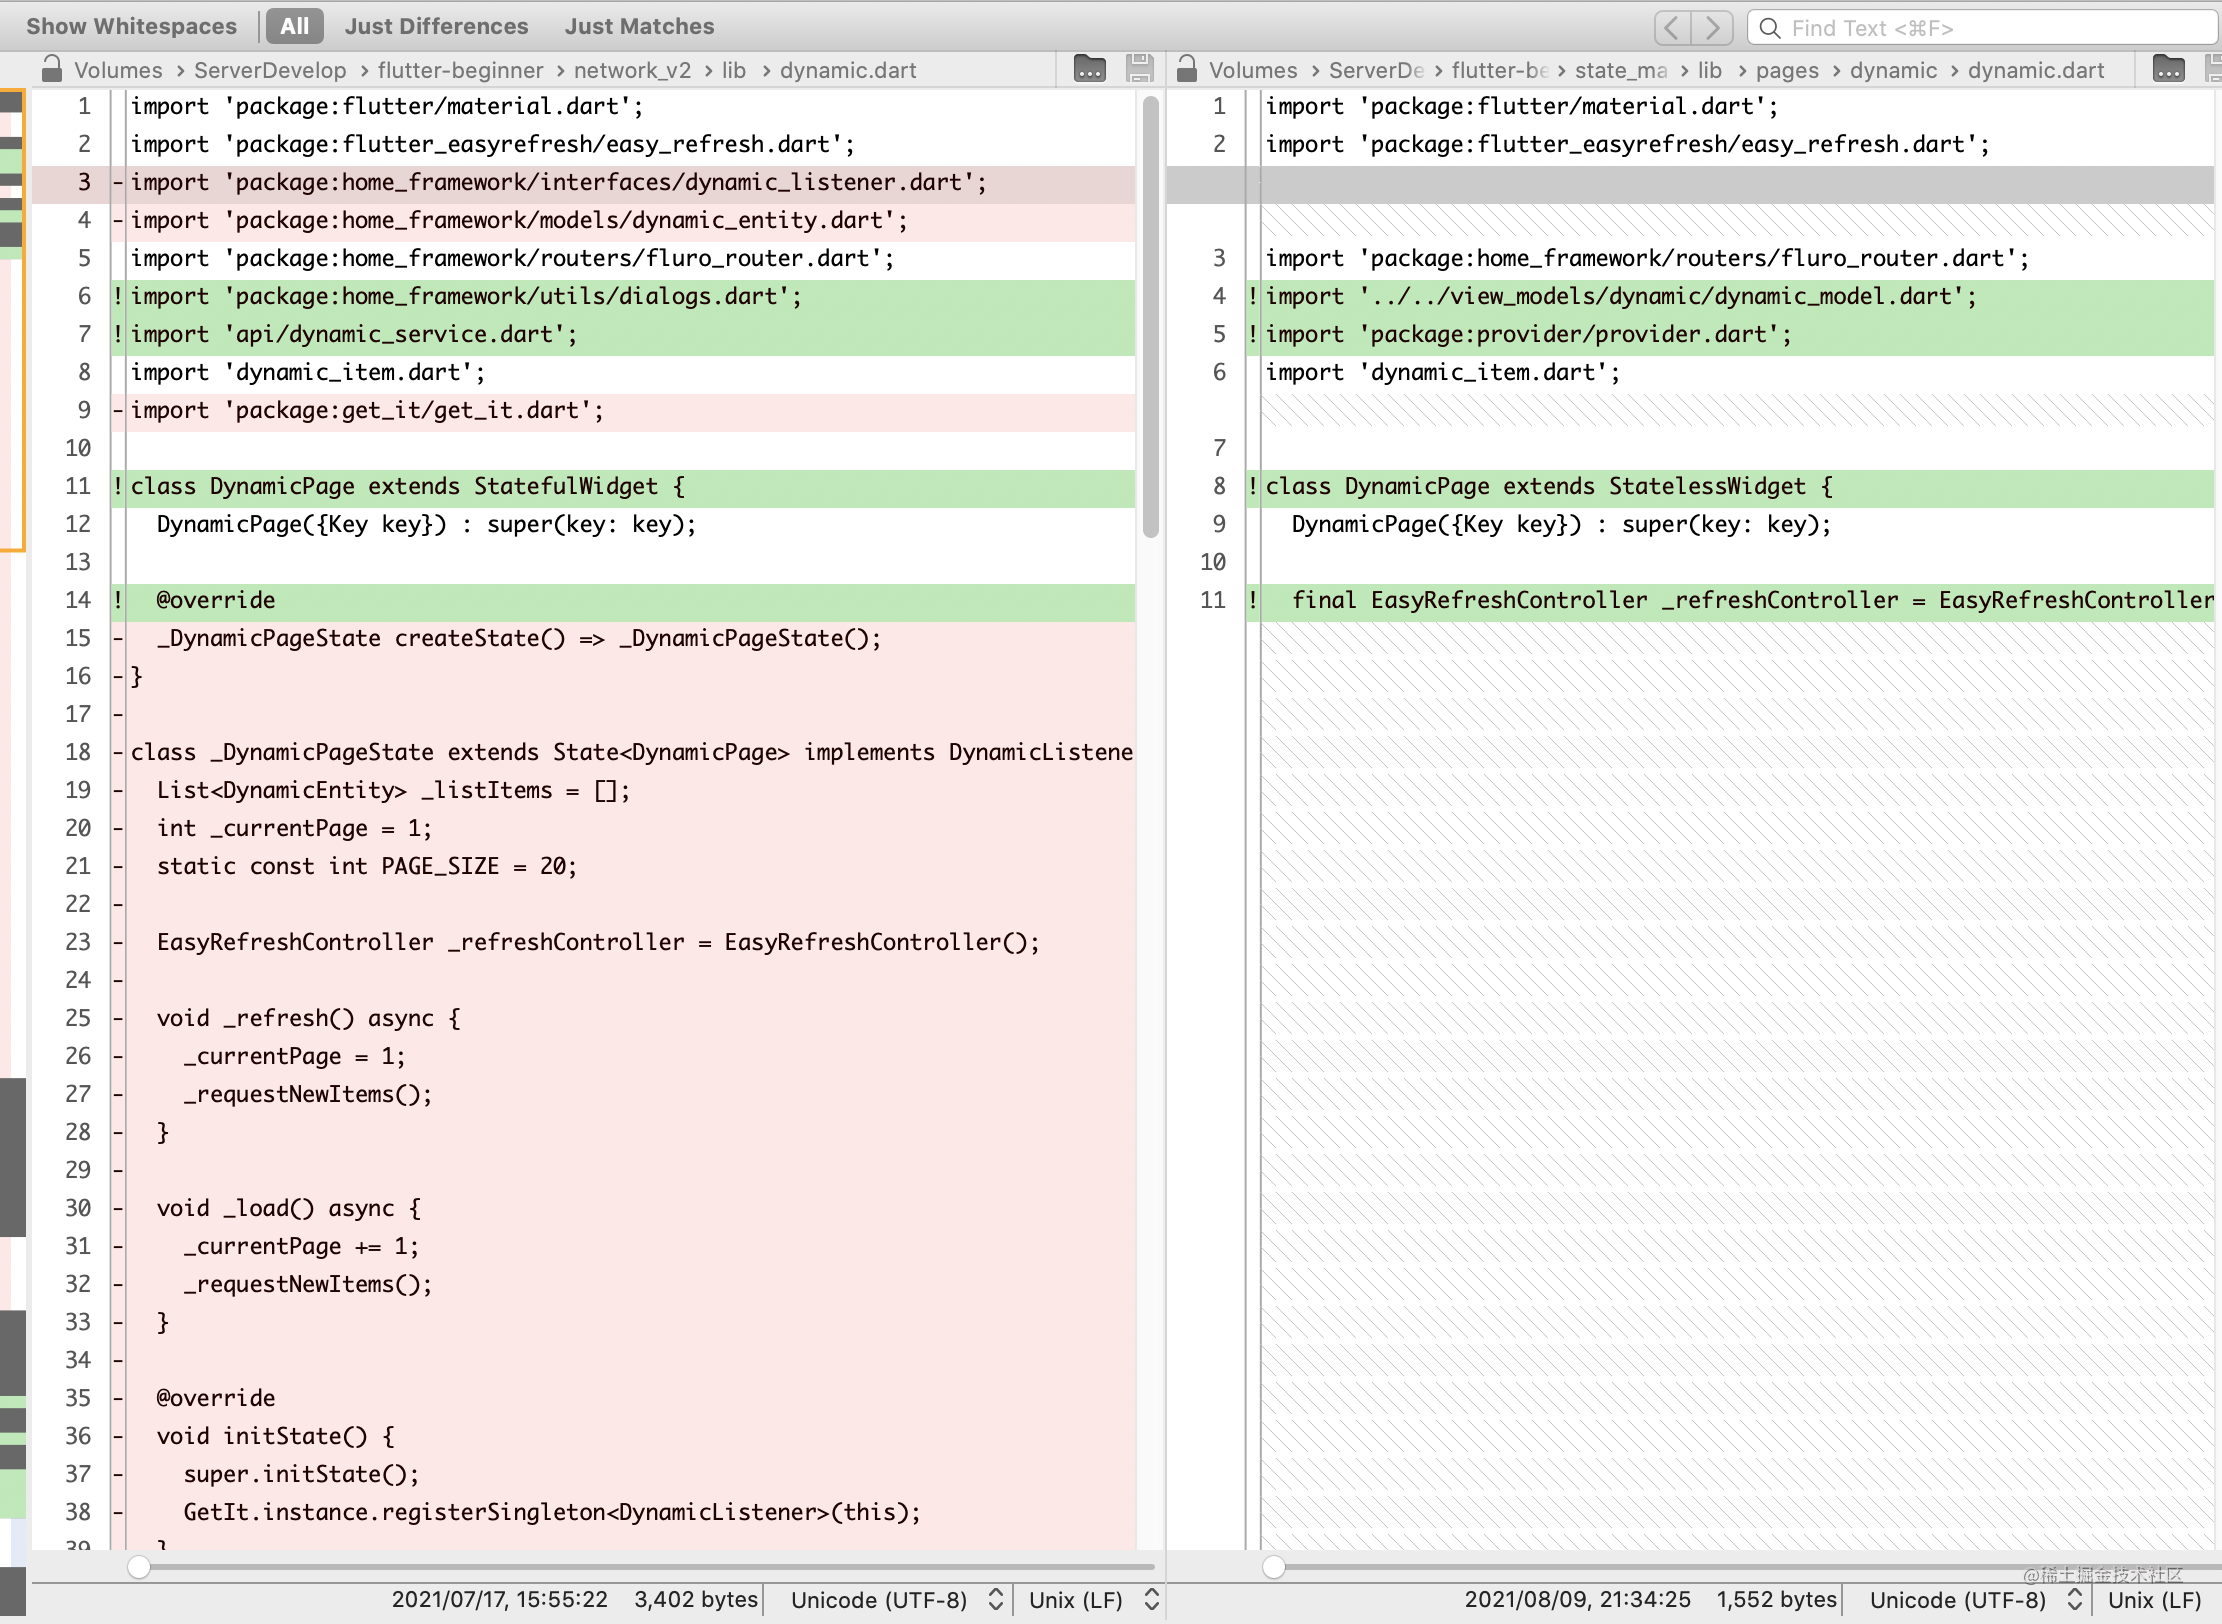Click change marker on right line 8
This screenshot has height=1624, width=2222.
click(x=1253, y=486)
